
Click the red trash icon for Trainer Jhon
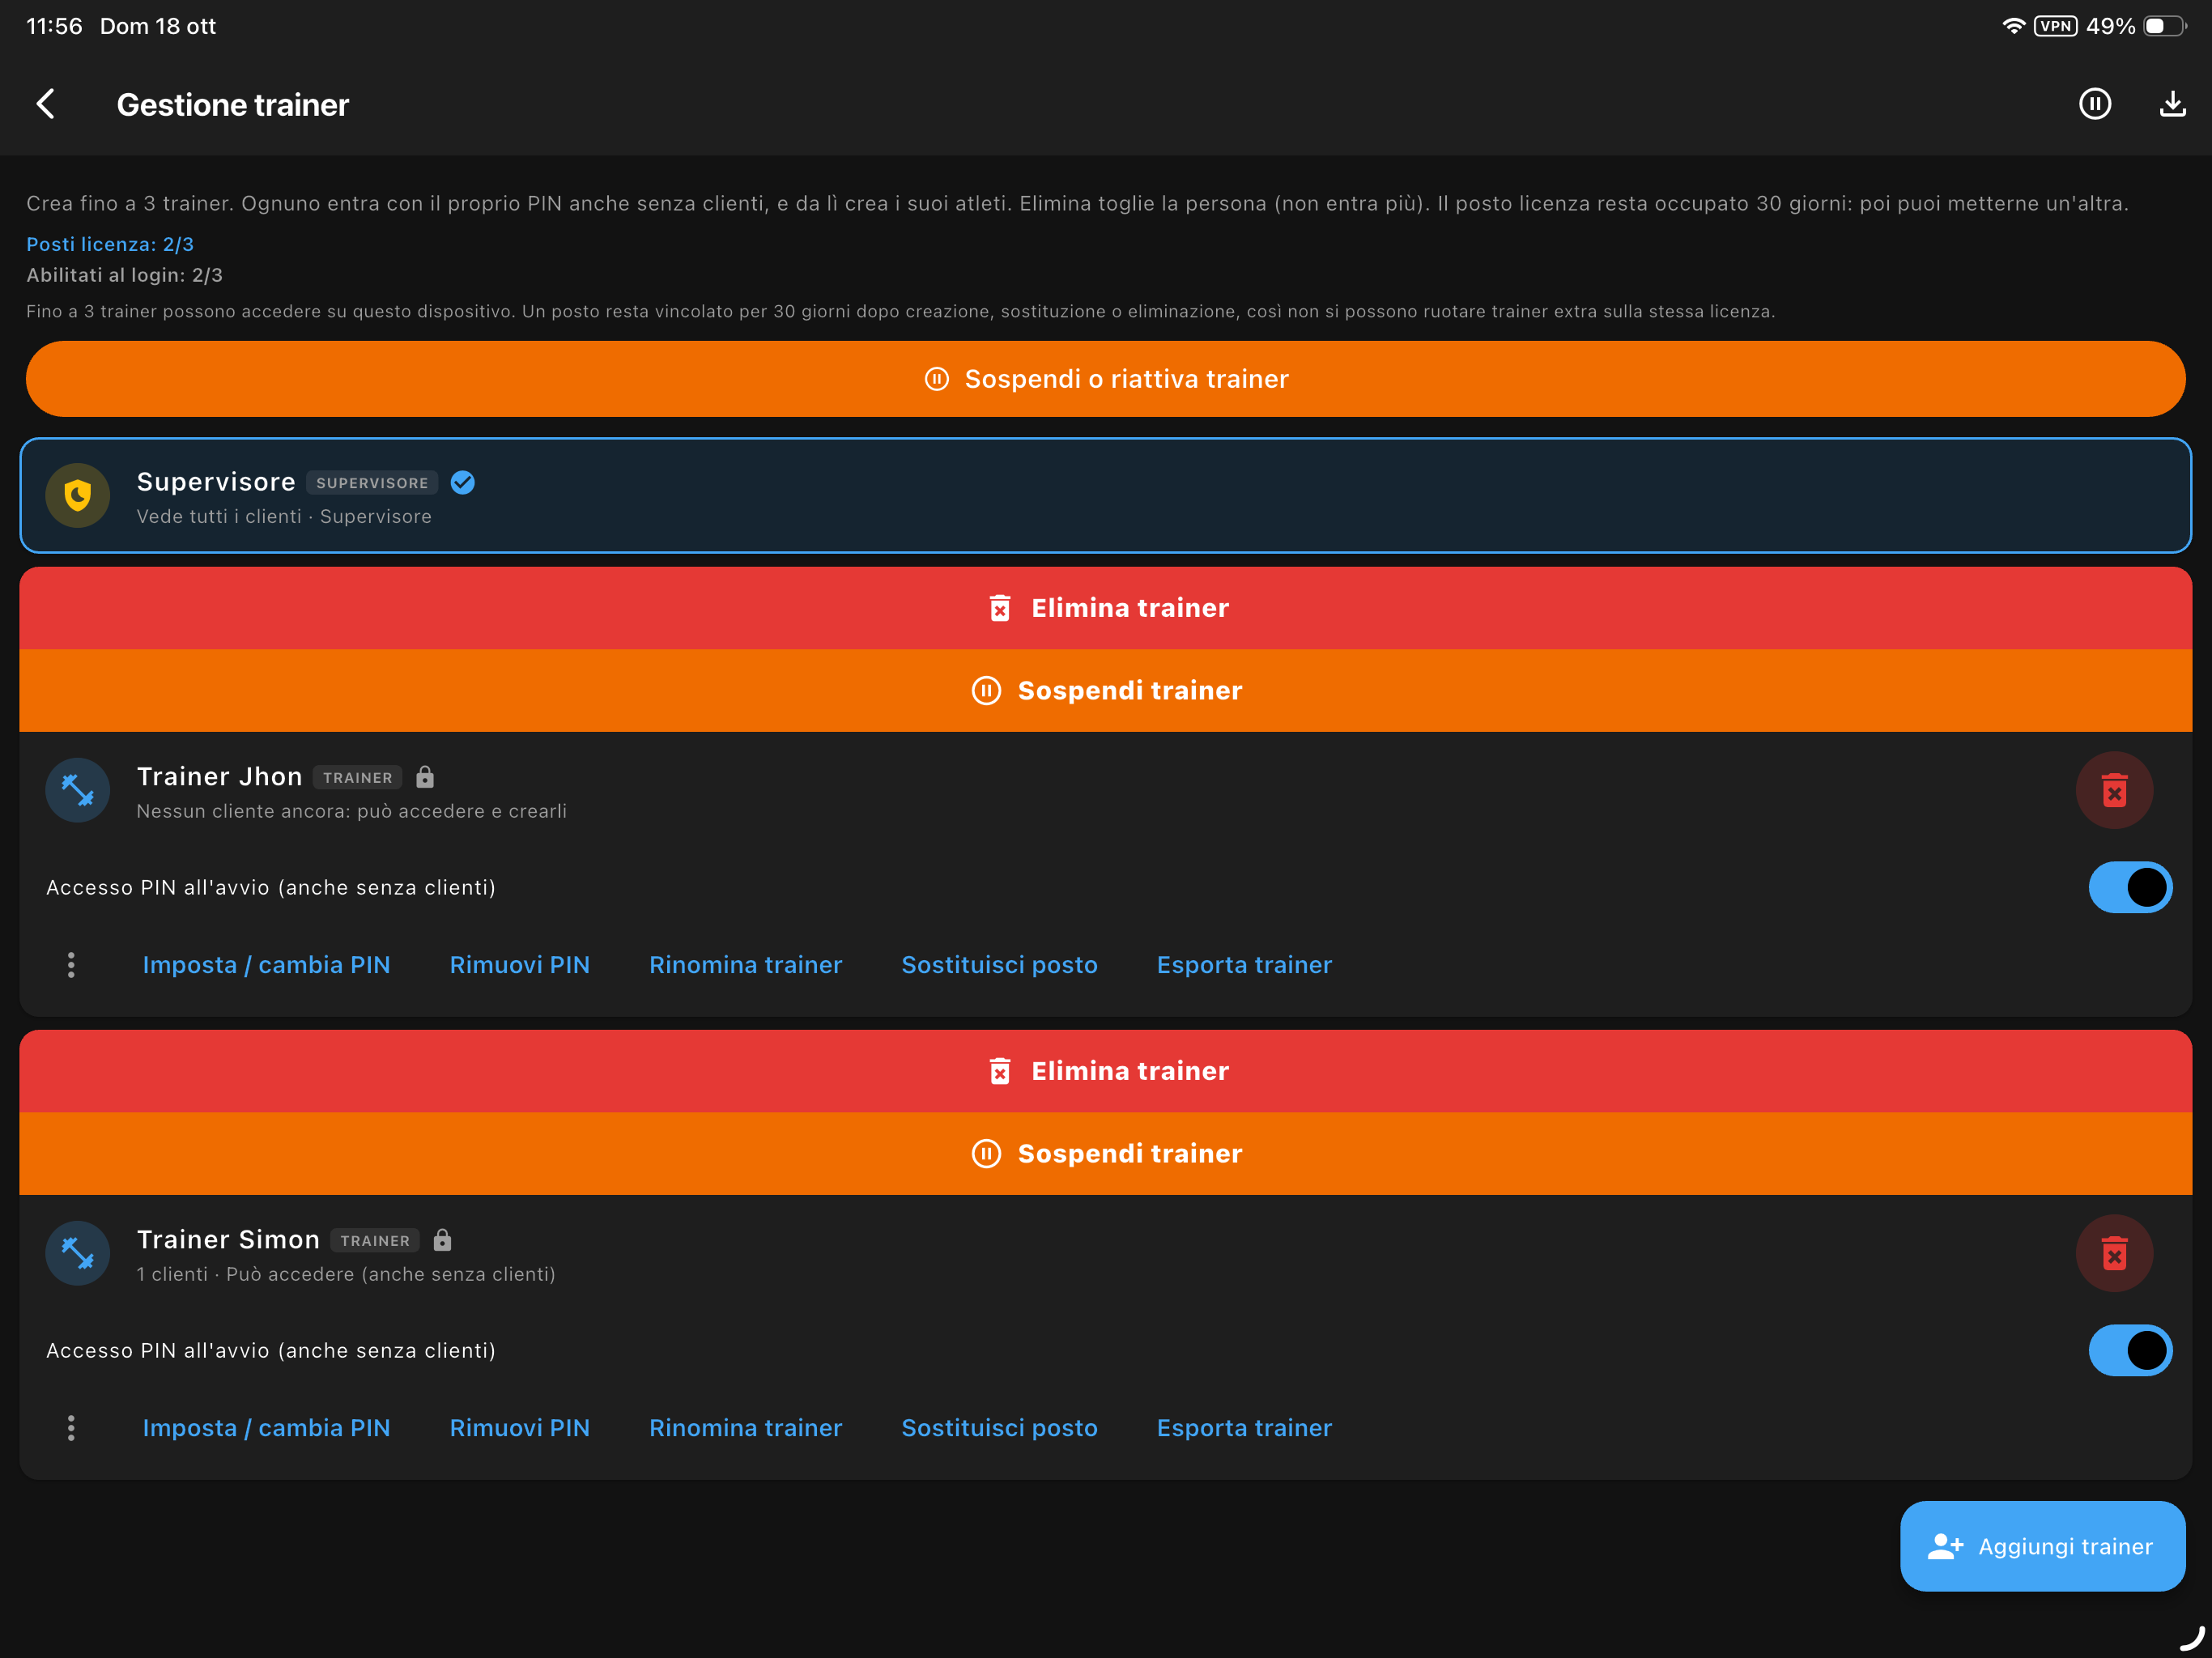click(x=2114, y=790)
